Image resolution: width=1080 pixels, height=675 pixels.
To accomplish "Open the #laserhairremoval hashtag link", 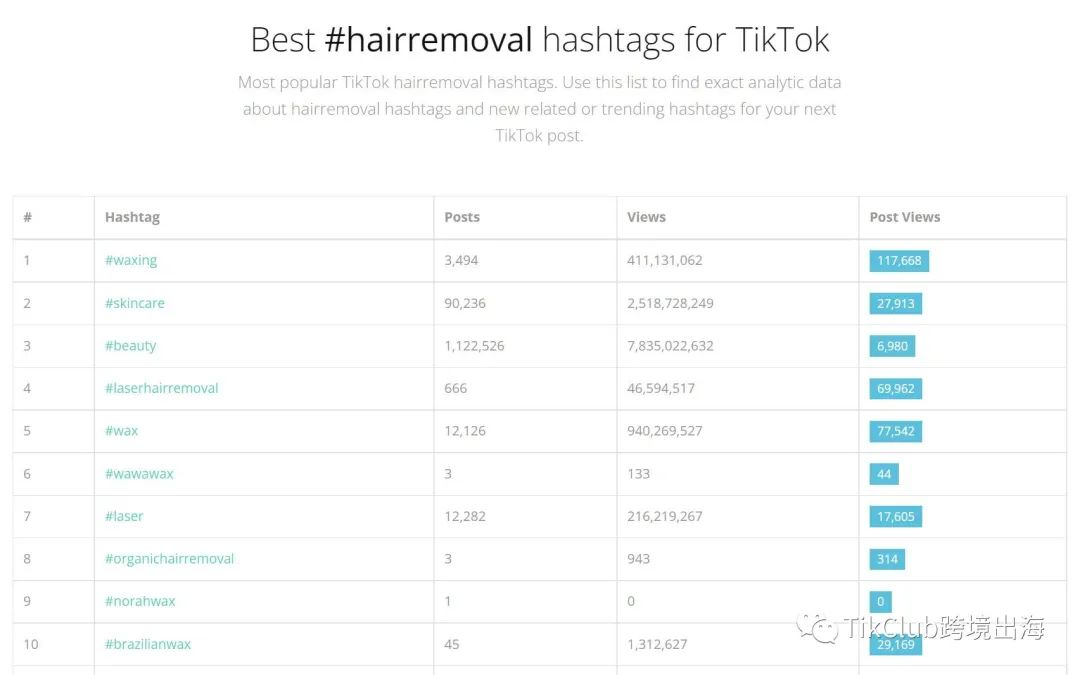I will pyautogui.click(x=162, y=388).
